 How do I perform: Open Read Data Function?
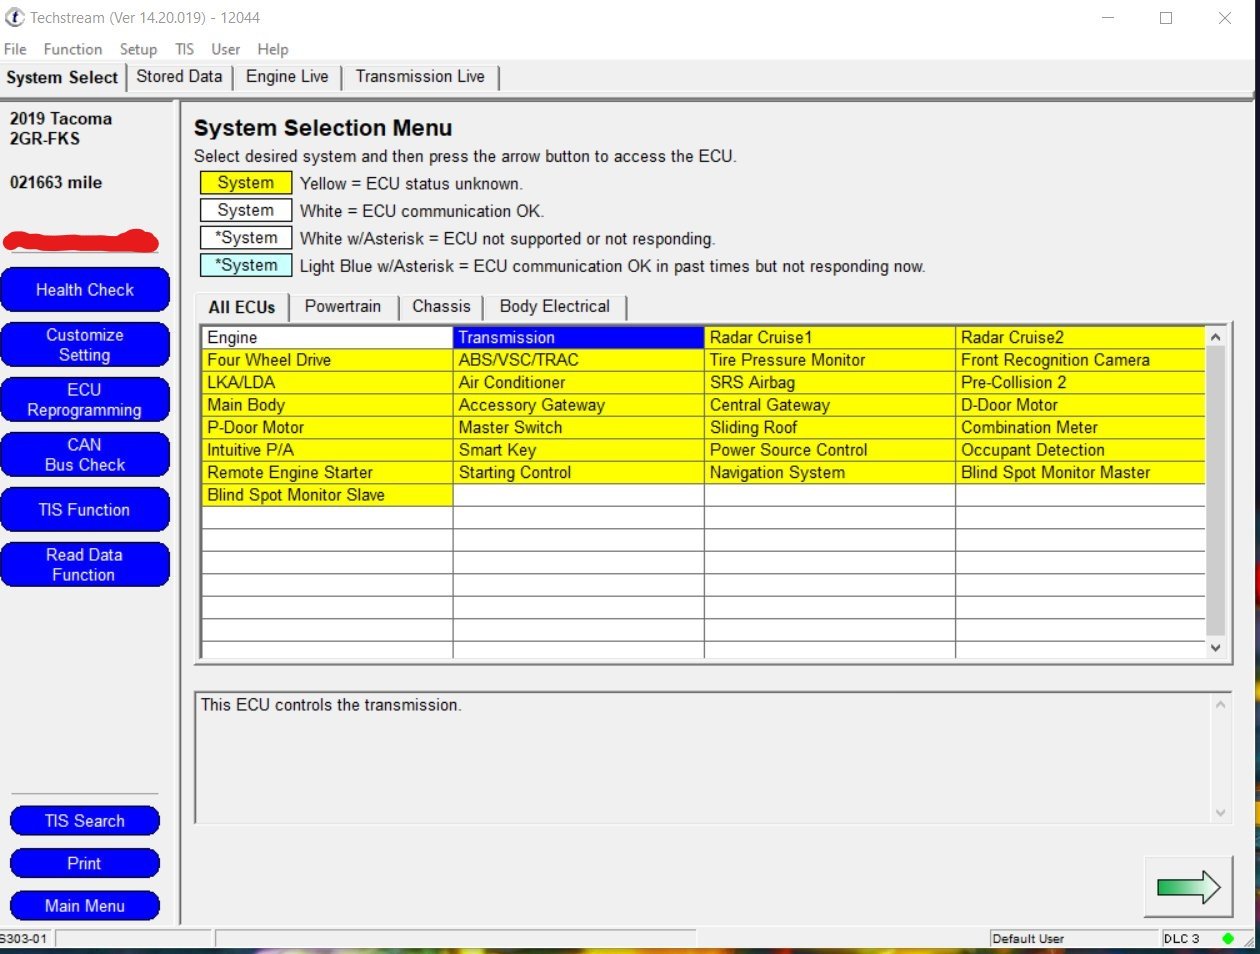(x=85, y=565)
